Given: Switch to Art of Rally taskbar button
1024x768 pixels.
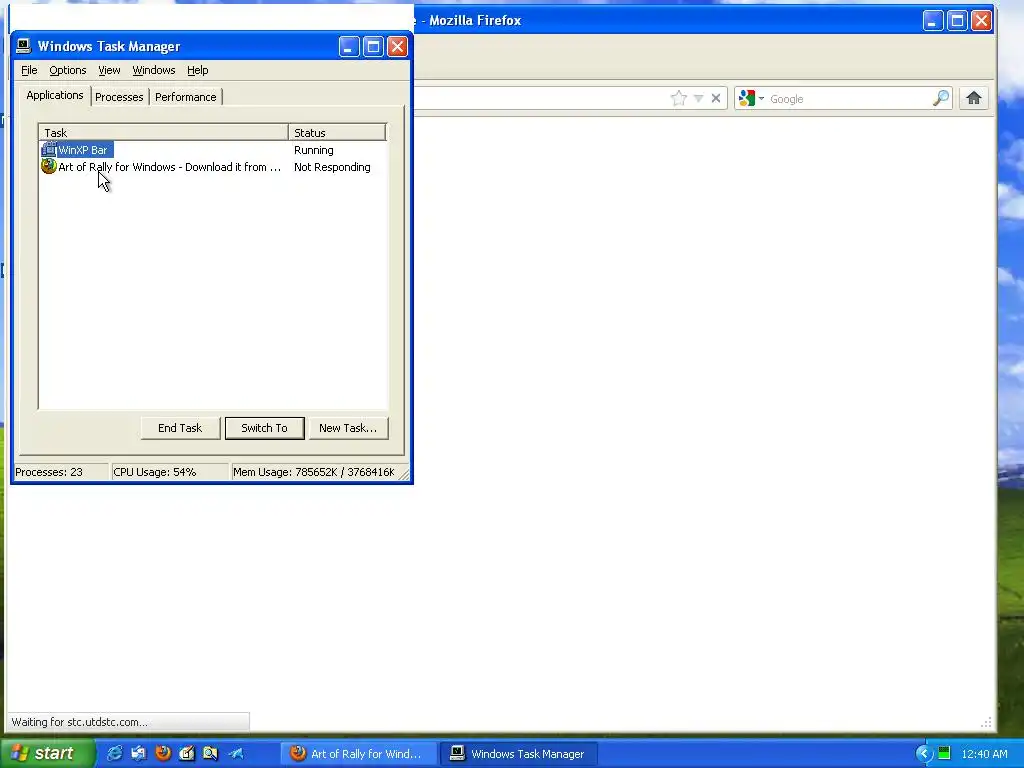Looking at the screenshot, I should click(x=358, y=754).
